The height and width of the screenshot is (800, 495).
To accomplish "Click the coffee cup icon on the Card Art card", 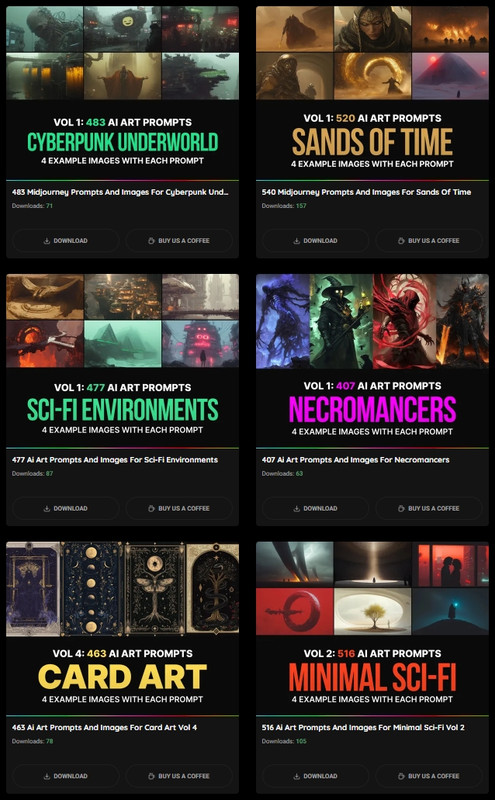I will [151, 777].
